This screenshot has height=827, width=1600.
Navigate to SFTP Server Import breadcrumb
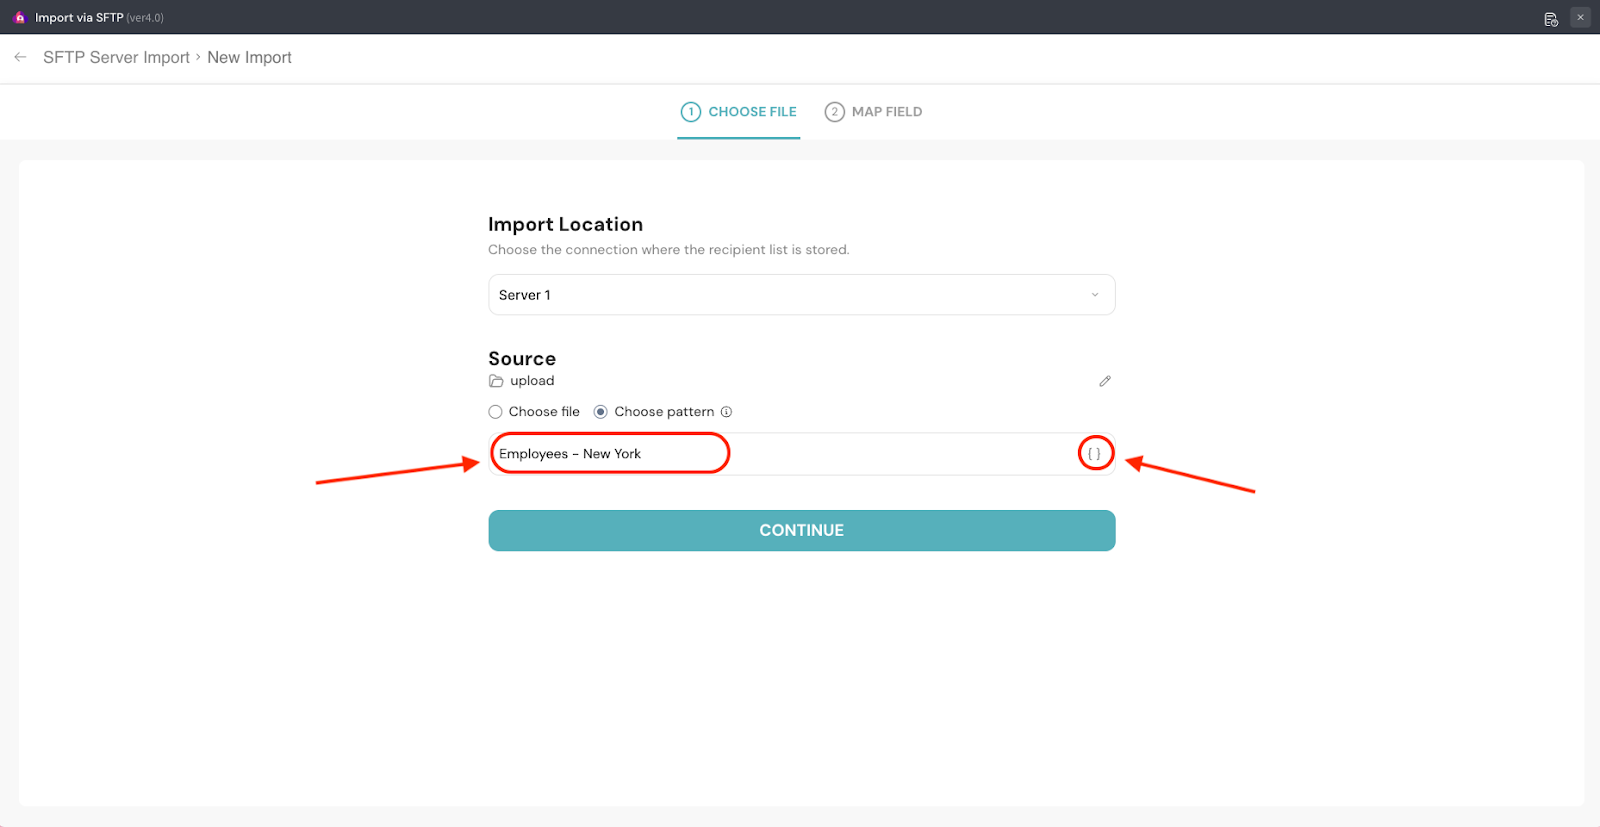(x=116, y=58)
